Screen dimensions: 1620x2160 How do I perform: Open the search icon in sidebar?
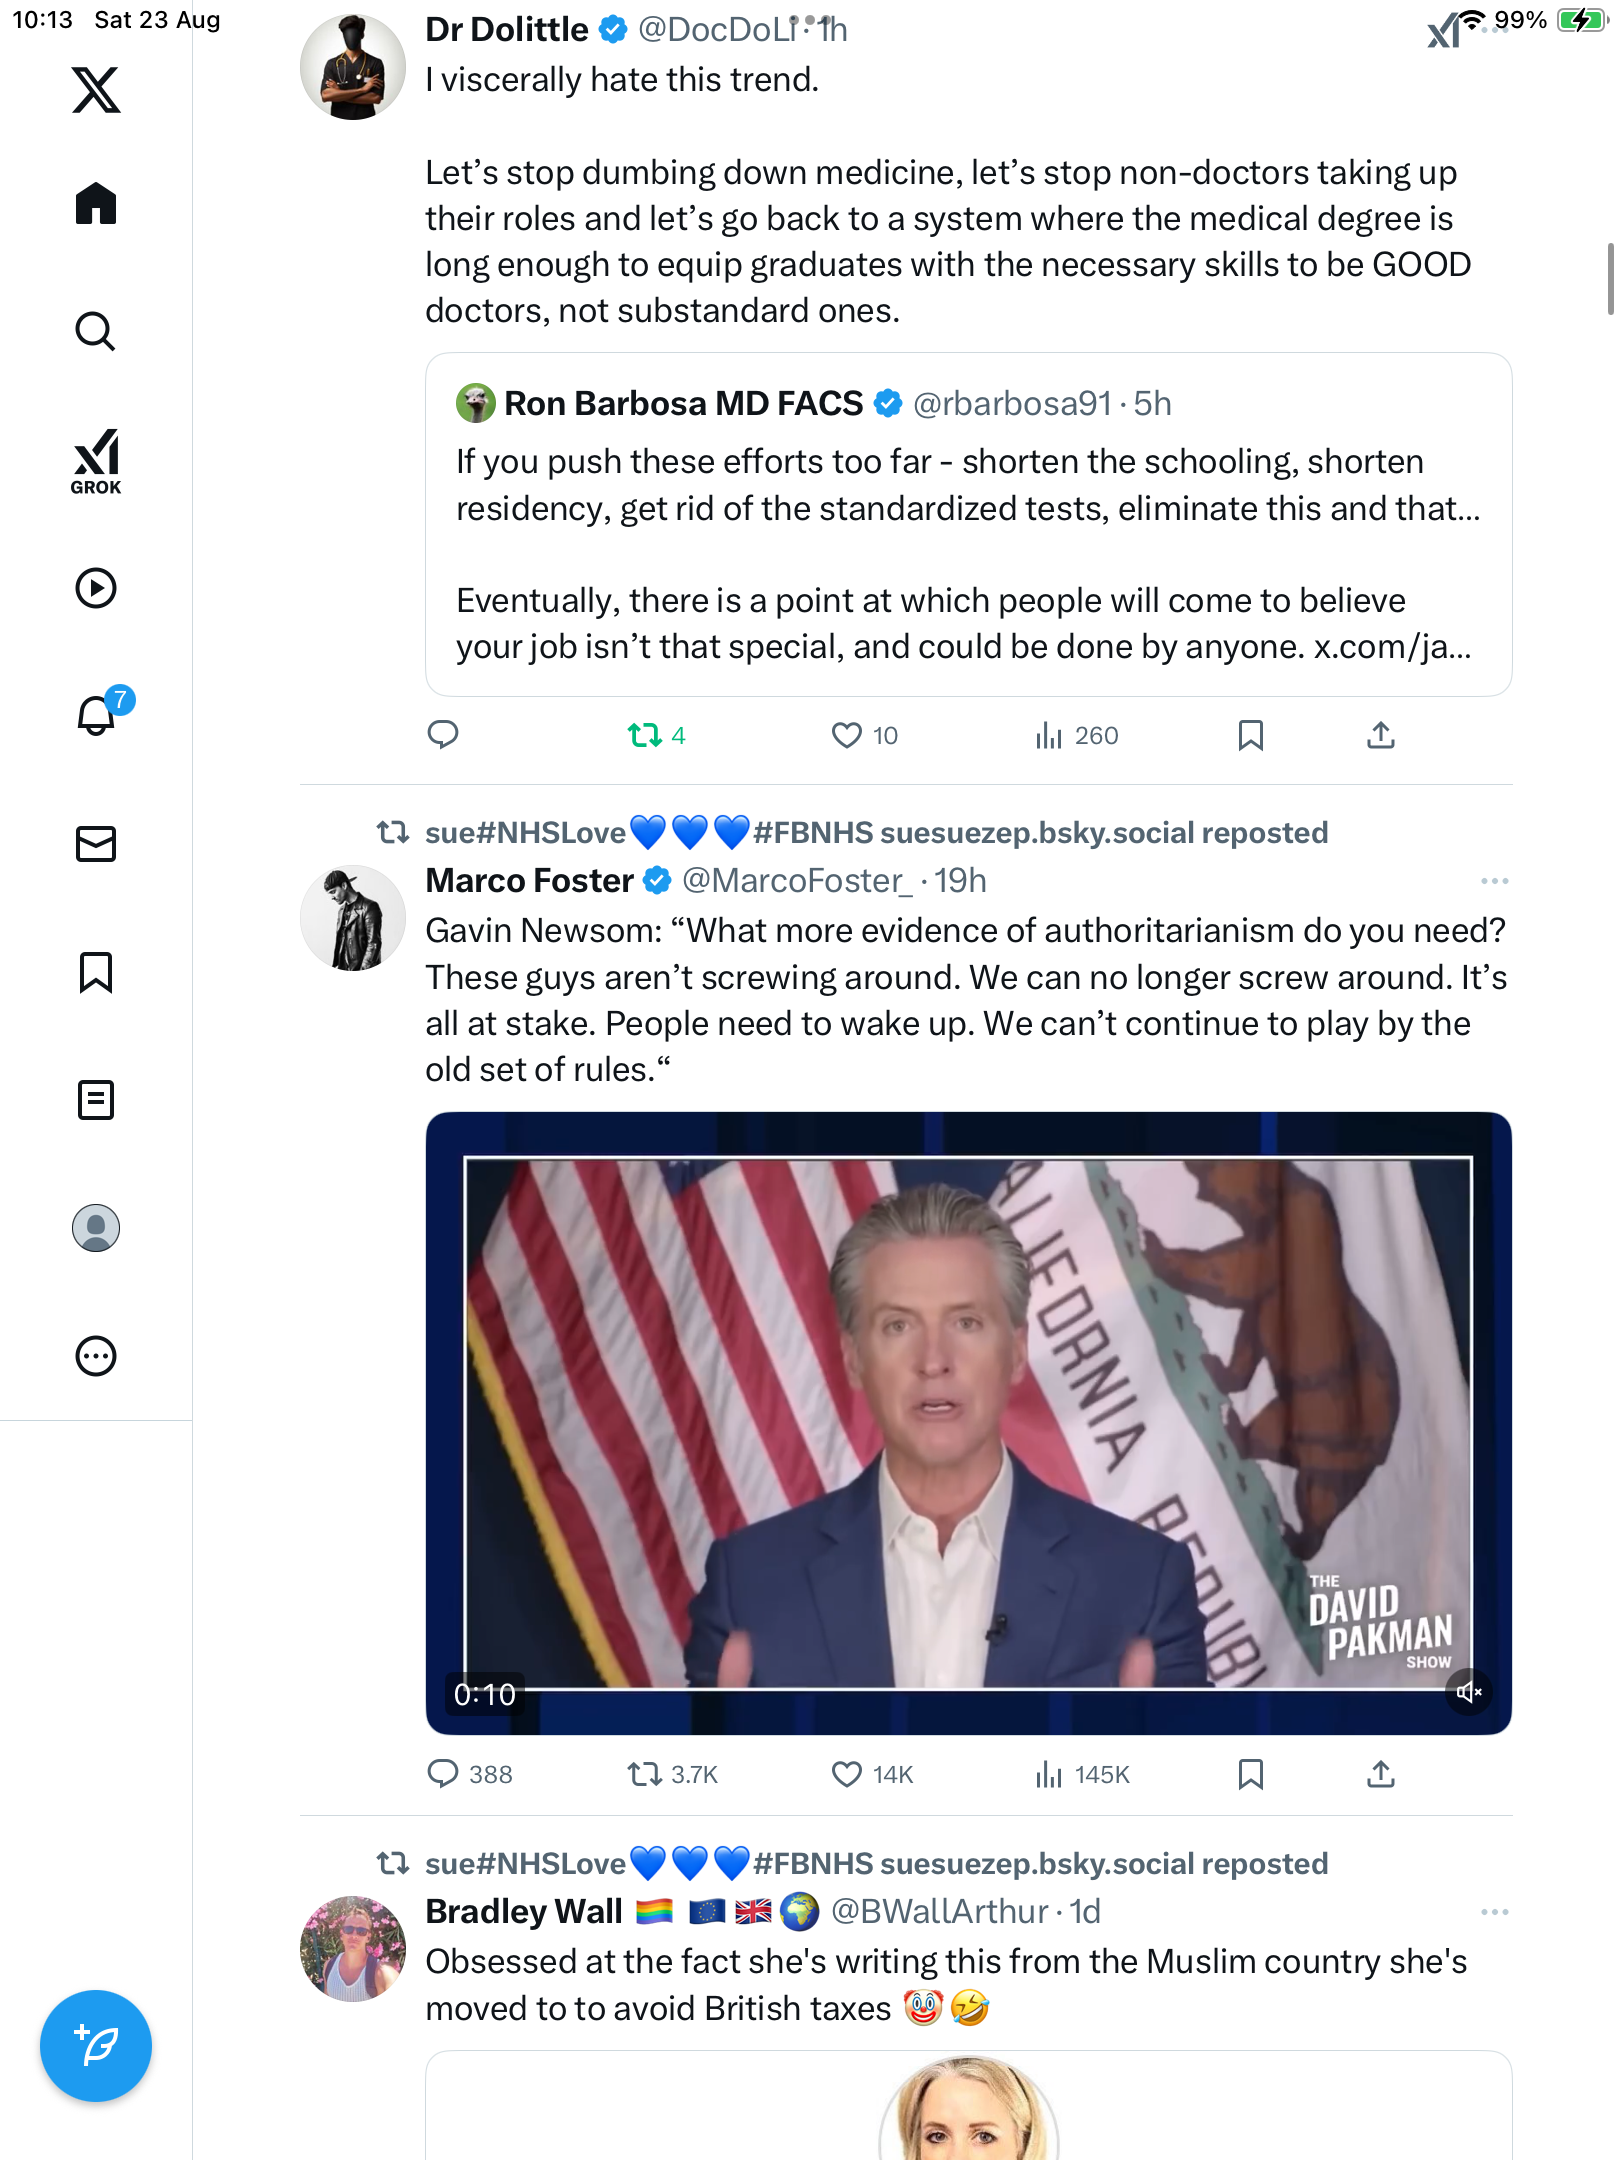coord(96,331)
